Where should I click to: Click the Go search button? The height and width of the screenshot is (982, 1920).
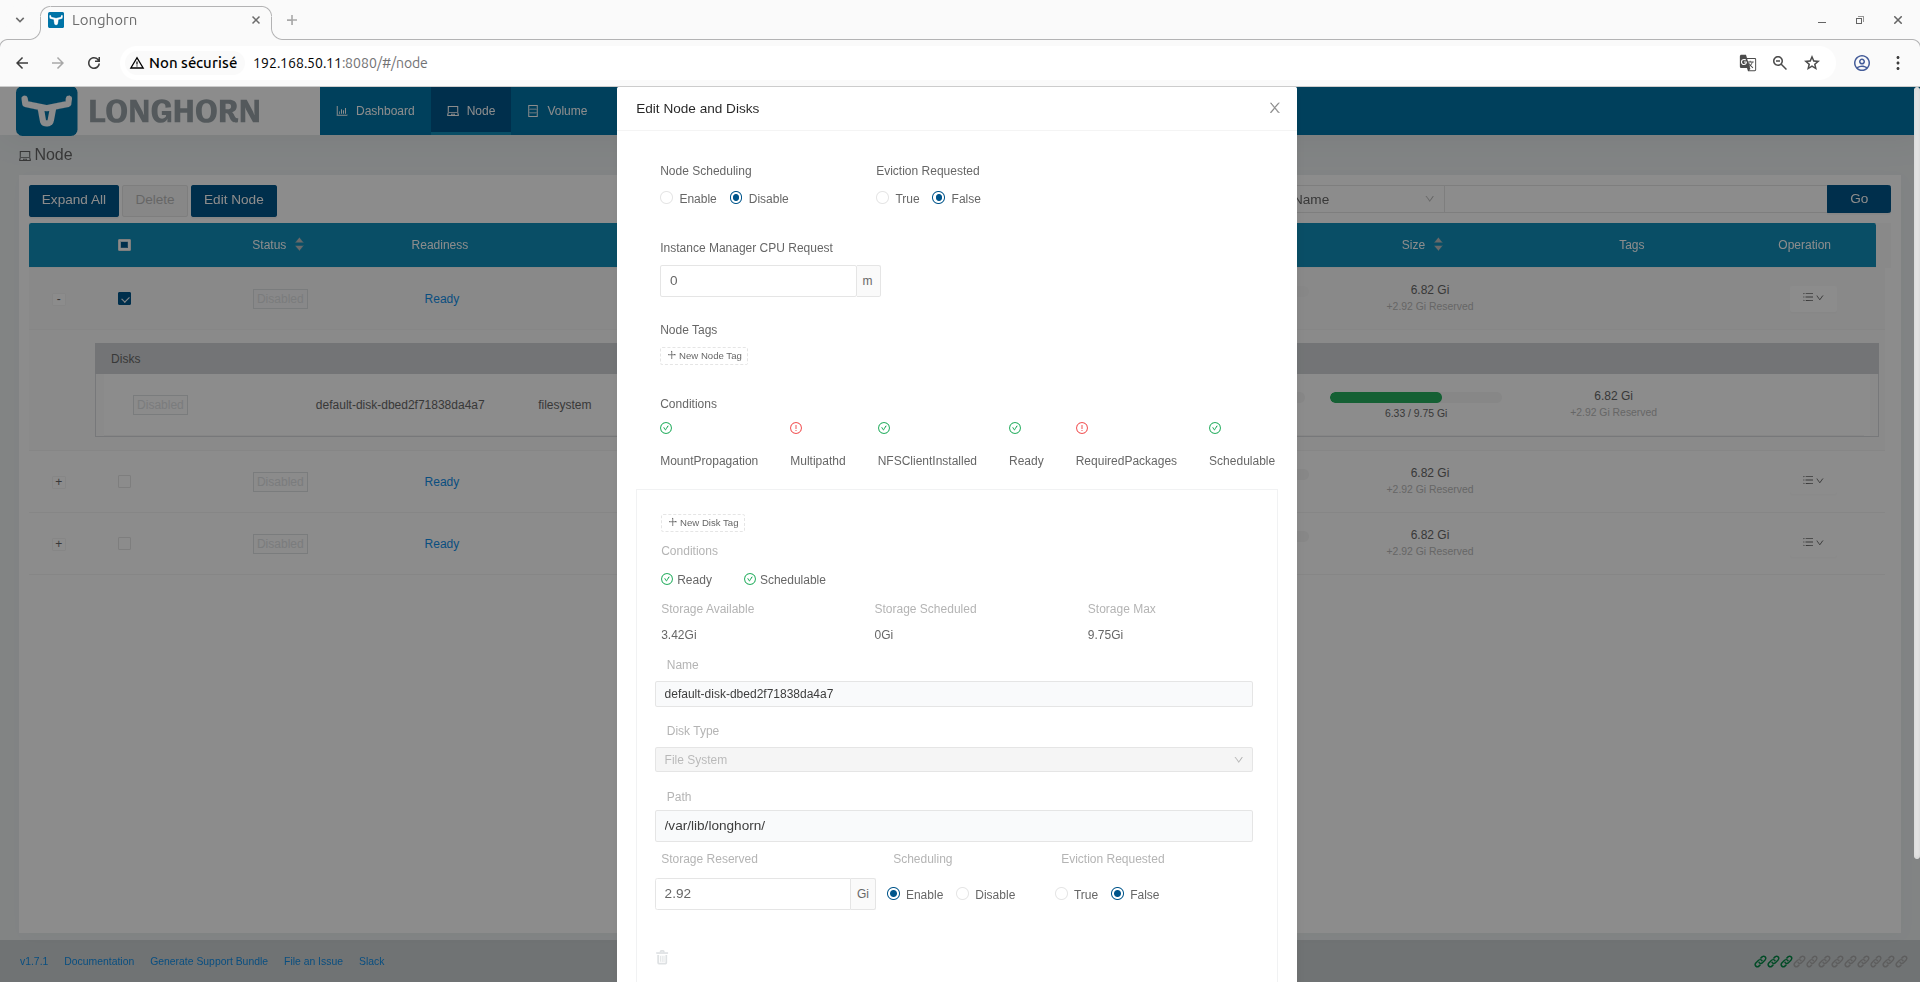[1858, 199]
